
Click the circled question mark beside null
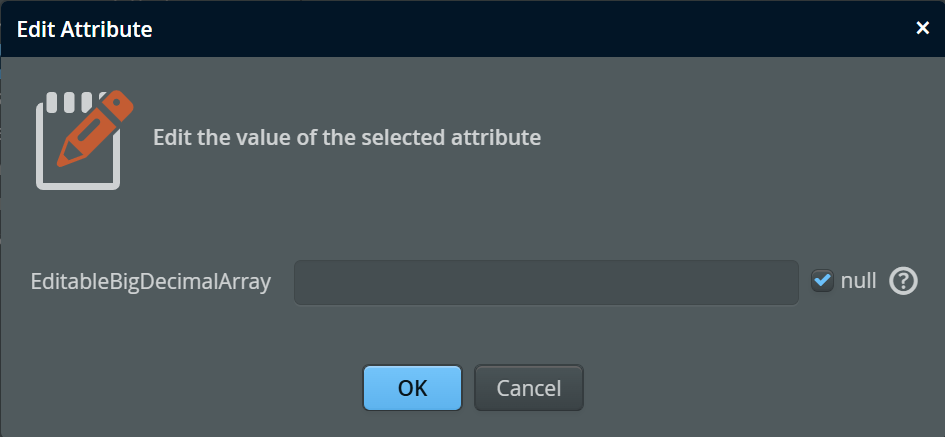pyautogui.click(x=903, y=282)
